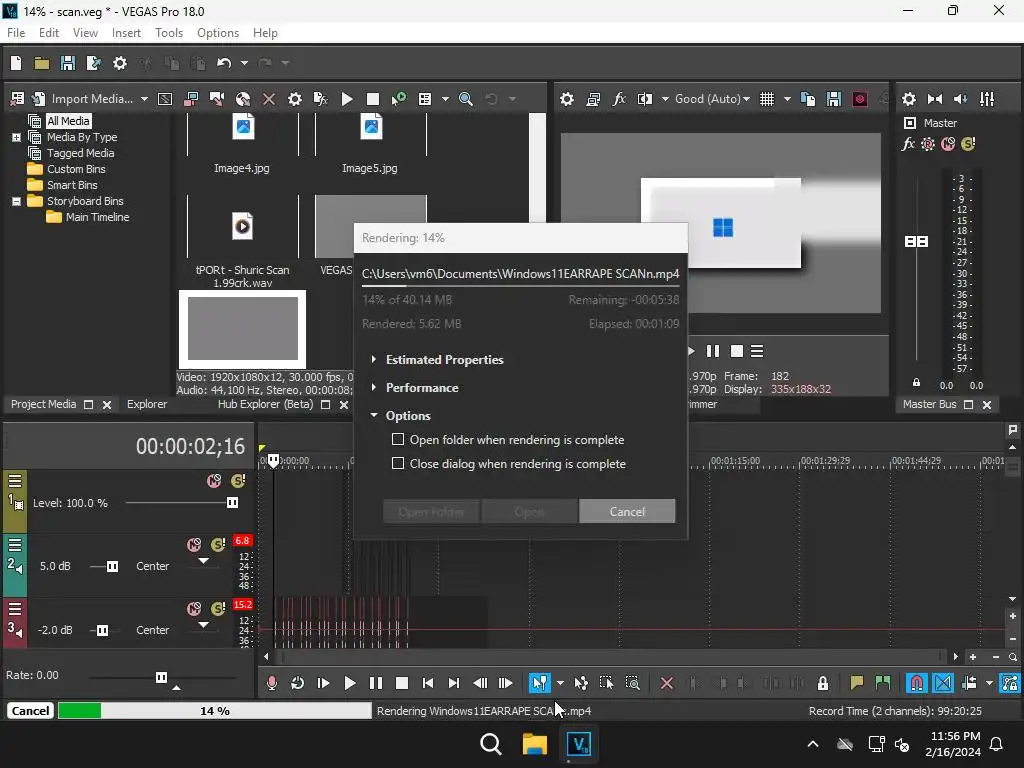Close the Project Media panel tab
The width and height of the screenshot is (1024, 768).
click(107, 405)
